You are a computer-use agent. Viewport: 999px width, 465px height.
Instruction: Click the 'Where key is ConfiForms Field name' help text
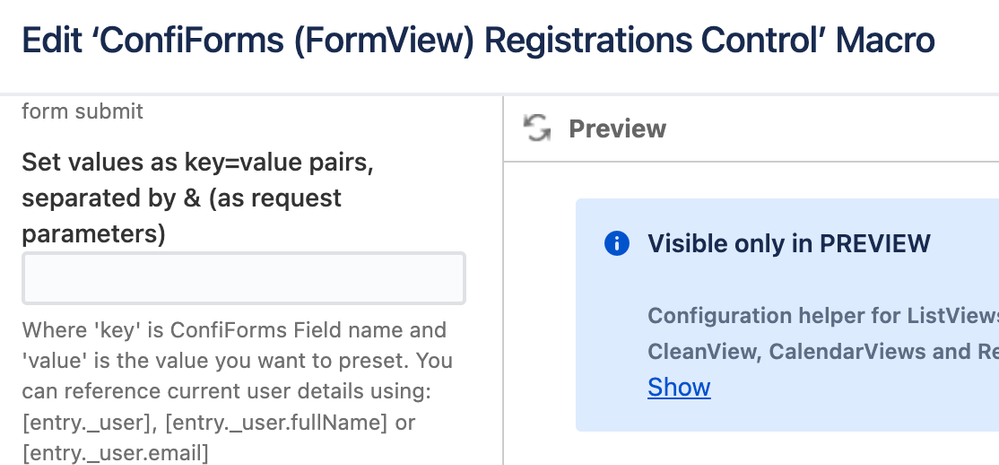coord(234,330)
